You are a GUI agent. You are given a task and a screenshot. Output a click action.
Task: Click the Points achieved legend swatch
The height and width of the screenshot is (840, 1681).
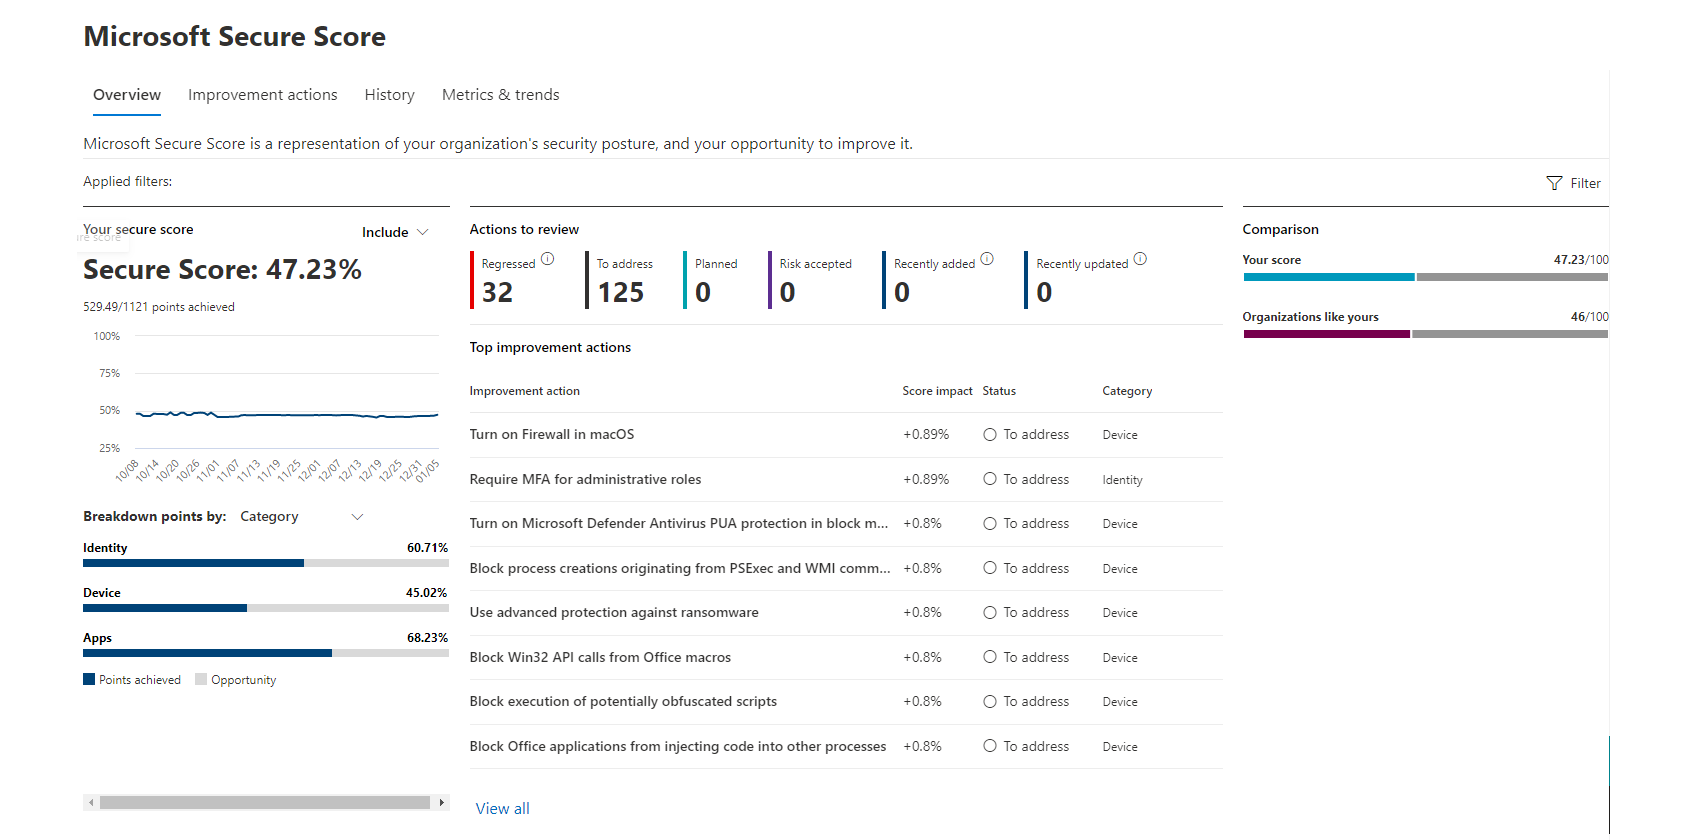89,680
